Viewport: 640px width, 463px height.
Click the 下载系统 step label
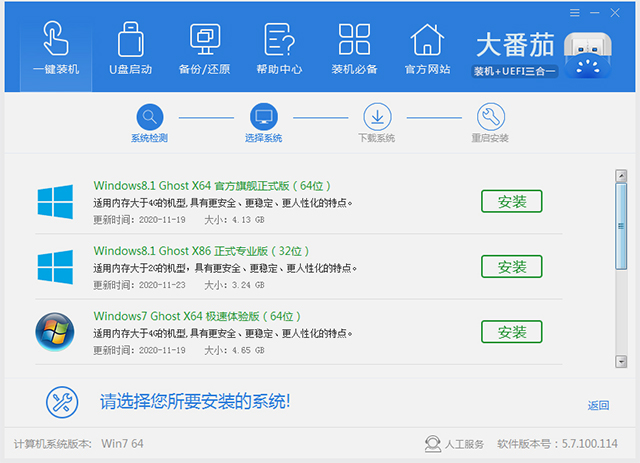coord(377,138)
